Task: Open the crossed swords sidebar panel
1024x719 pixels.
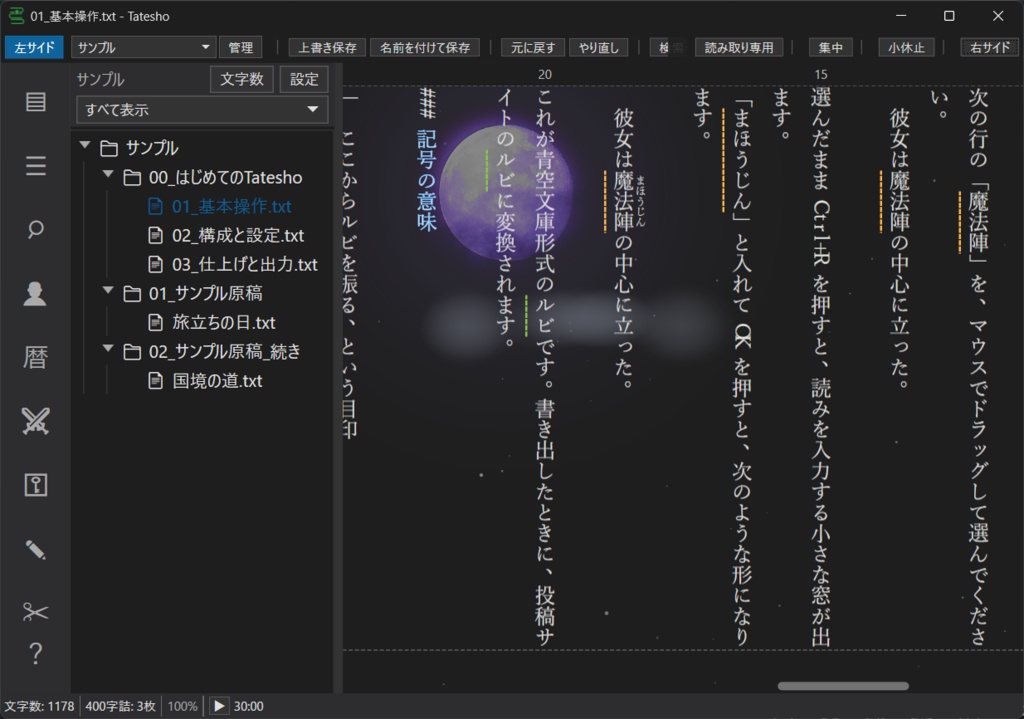Action: pyautogui.click(x=35, y=421)
